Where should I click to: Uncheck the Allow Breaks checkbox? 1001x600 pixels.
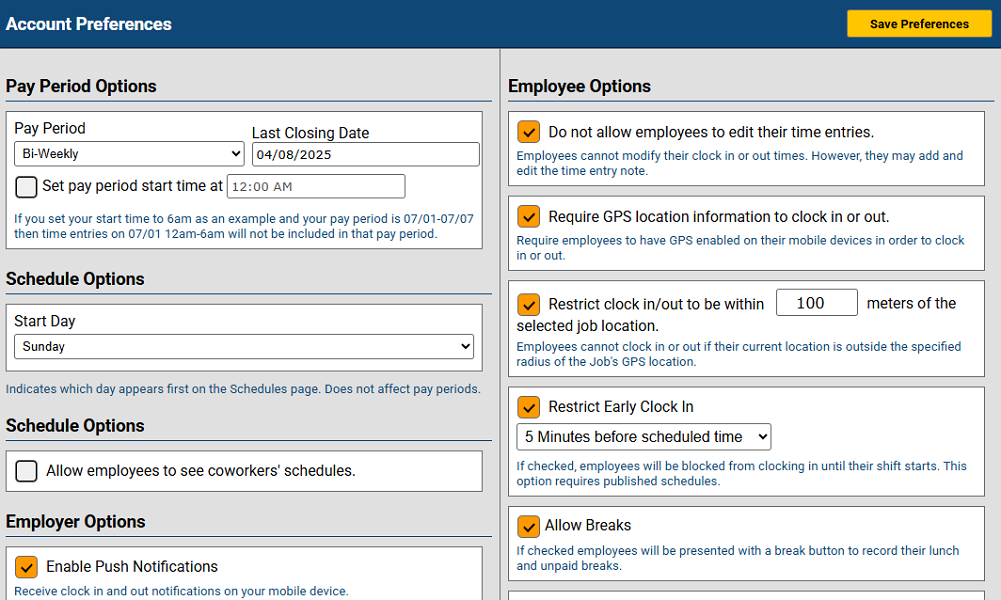coord(529,527)
